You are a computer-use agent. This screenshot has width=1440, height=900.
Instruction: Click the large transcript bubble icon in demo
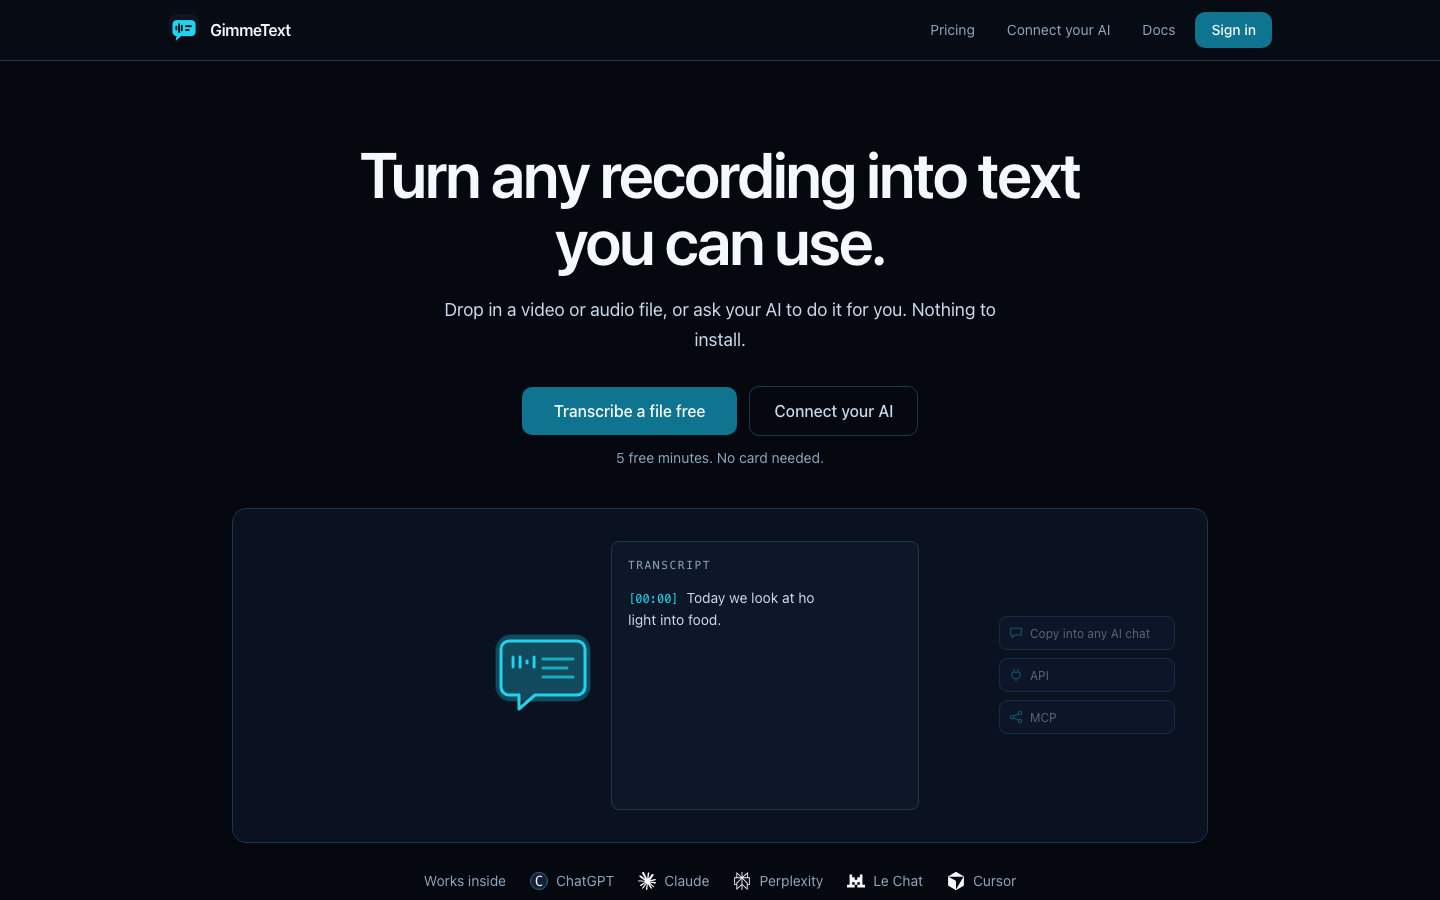(x=543, y=671)
